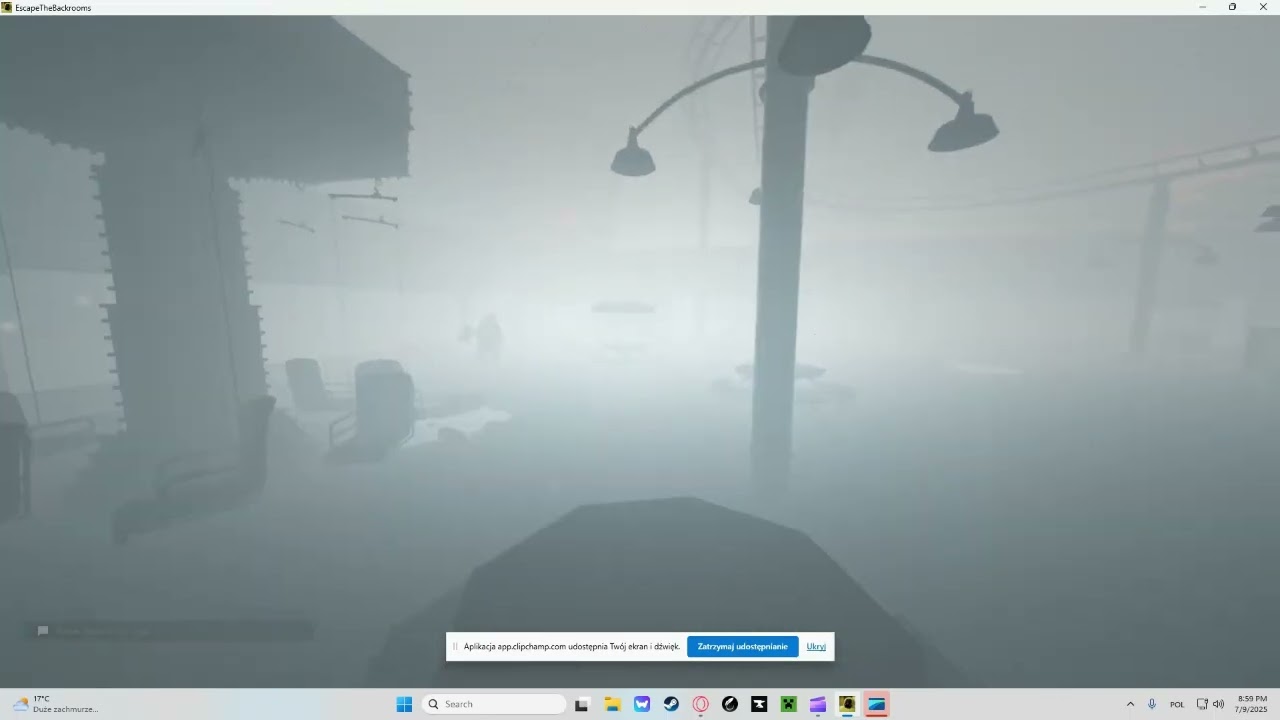Open the Windows Start menu
This screenshot has height=720, width=1280.
pyautogui.click(x=404, y=704)
